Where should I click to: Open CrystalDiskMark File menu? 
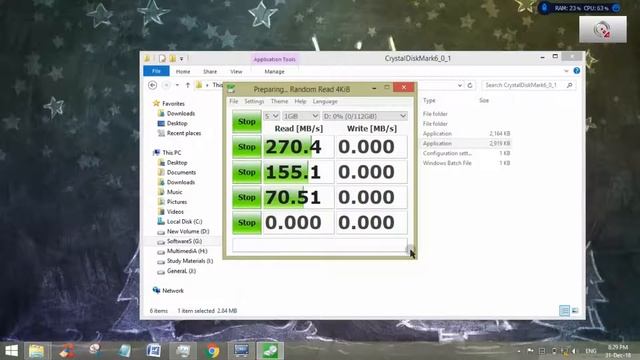233,101
